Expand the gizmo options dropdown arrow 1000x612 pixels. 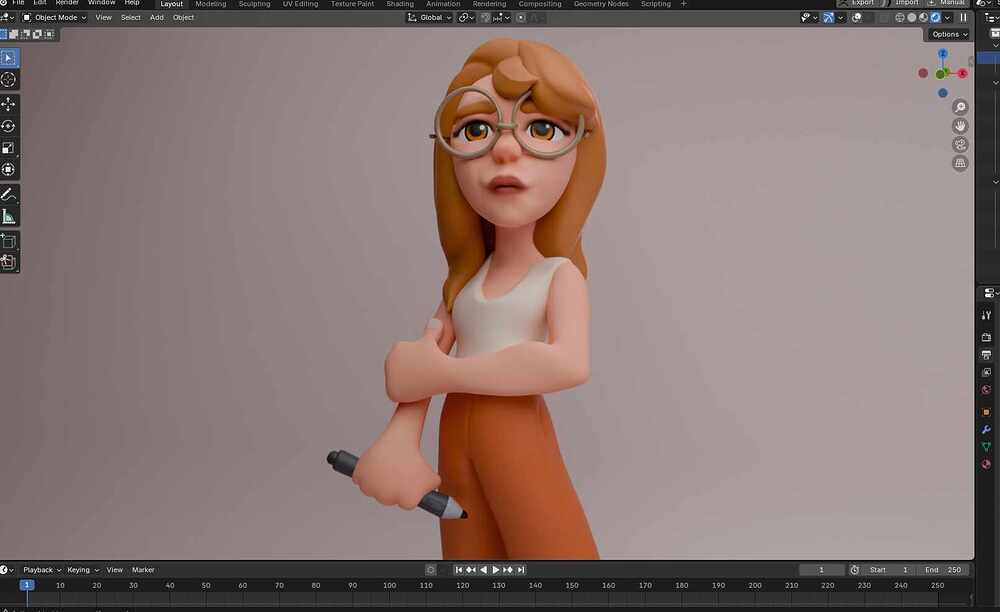point(841,18)
